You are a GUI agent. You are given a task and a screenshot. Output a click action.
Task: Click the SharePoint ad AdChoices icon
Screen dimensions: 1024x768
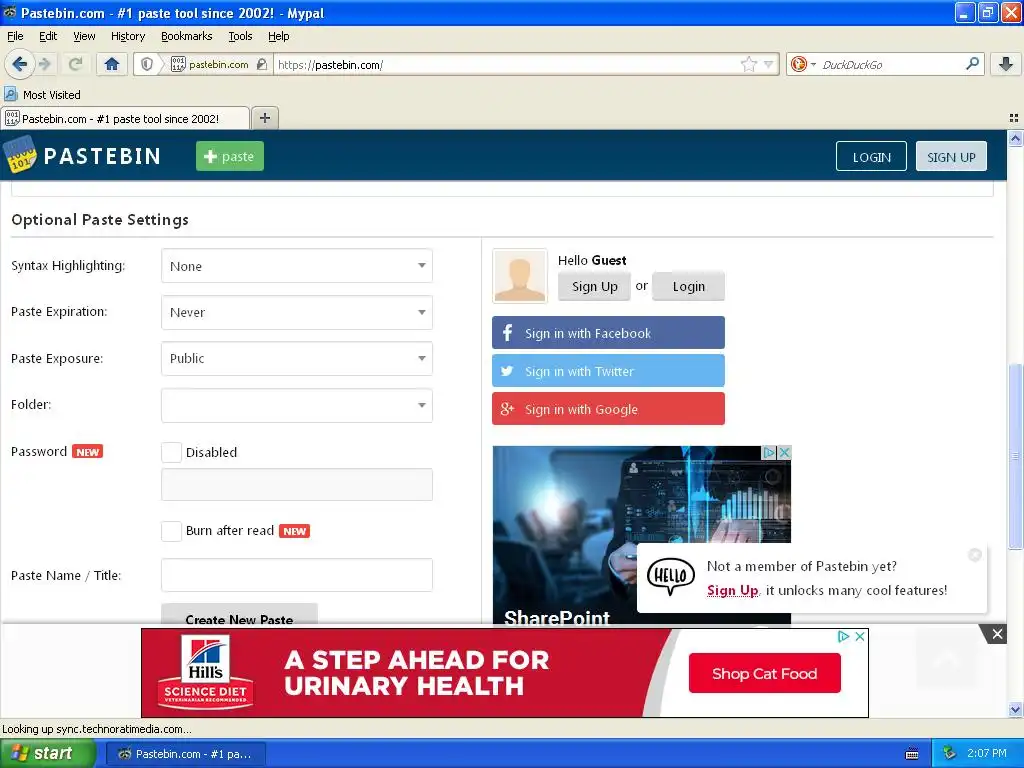(x=769, y=452)
